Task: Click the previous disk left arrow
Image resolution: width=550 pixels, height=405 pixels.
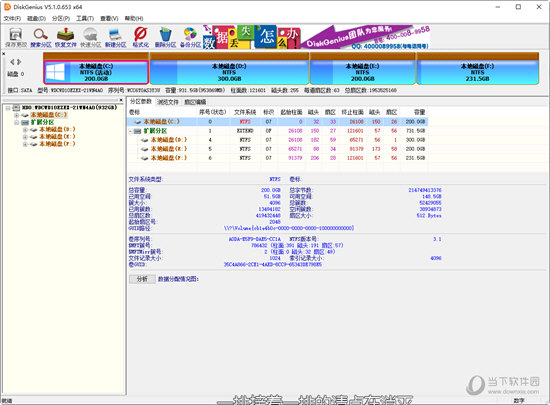Action: pos(12,62)
